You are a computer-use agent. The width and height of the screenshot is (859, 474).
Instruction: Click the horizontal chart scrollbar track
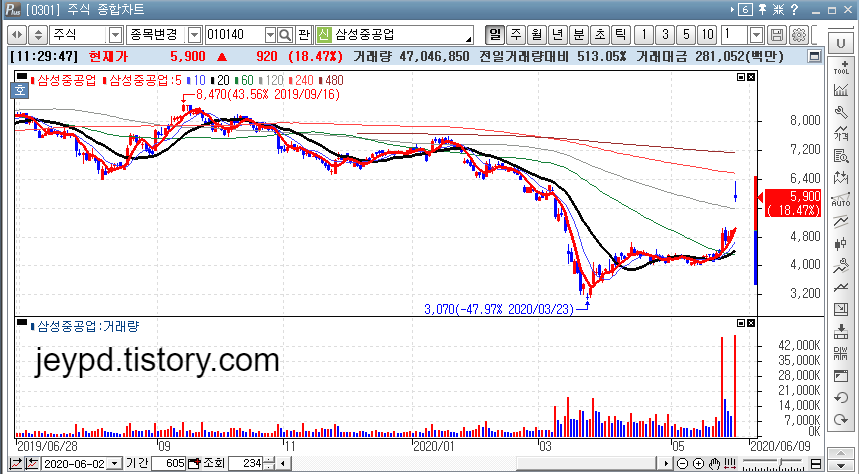point(474,464)
